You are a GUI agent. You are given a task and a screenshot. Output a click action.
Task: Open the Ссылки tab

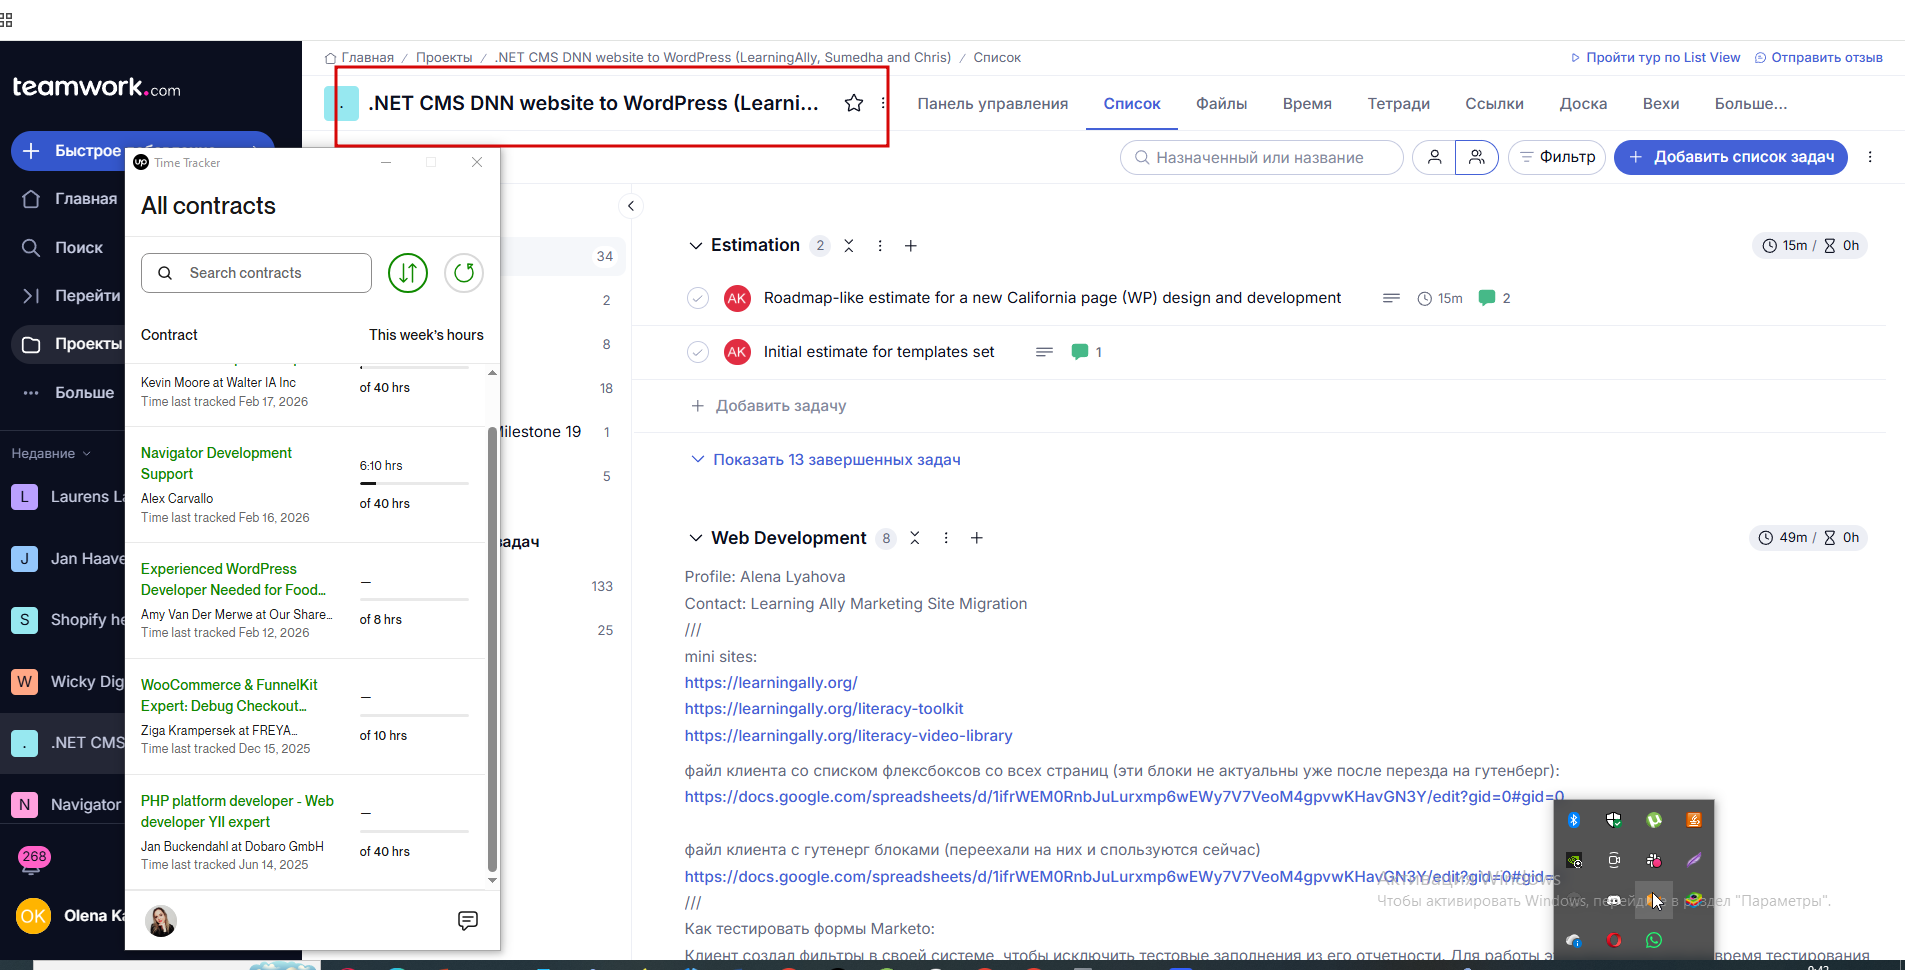pos(1495,103)
